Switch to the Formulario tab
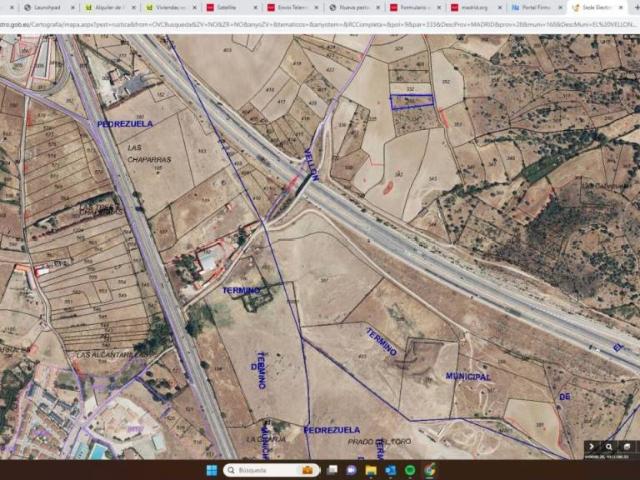The height and width of the screenshot is (480, 640). pos(415,7)
